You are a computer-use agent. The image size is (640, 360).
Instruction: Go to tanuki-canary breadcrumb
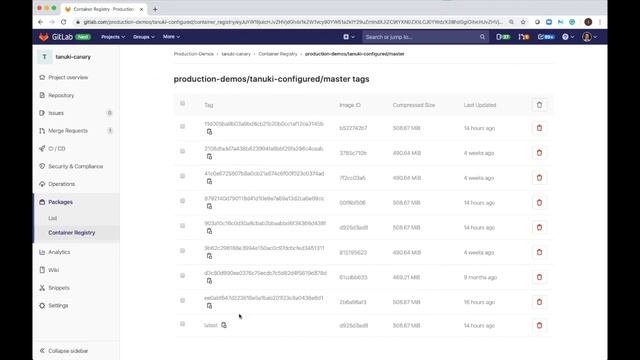coord(236,54)
